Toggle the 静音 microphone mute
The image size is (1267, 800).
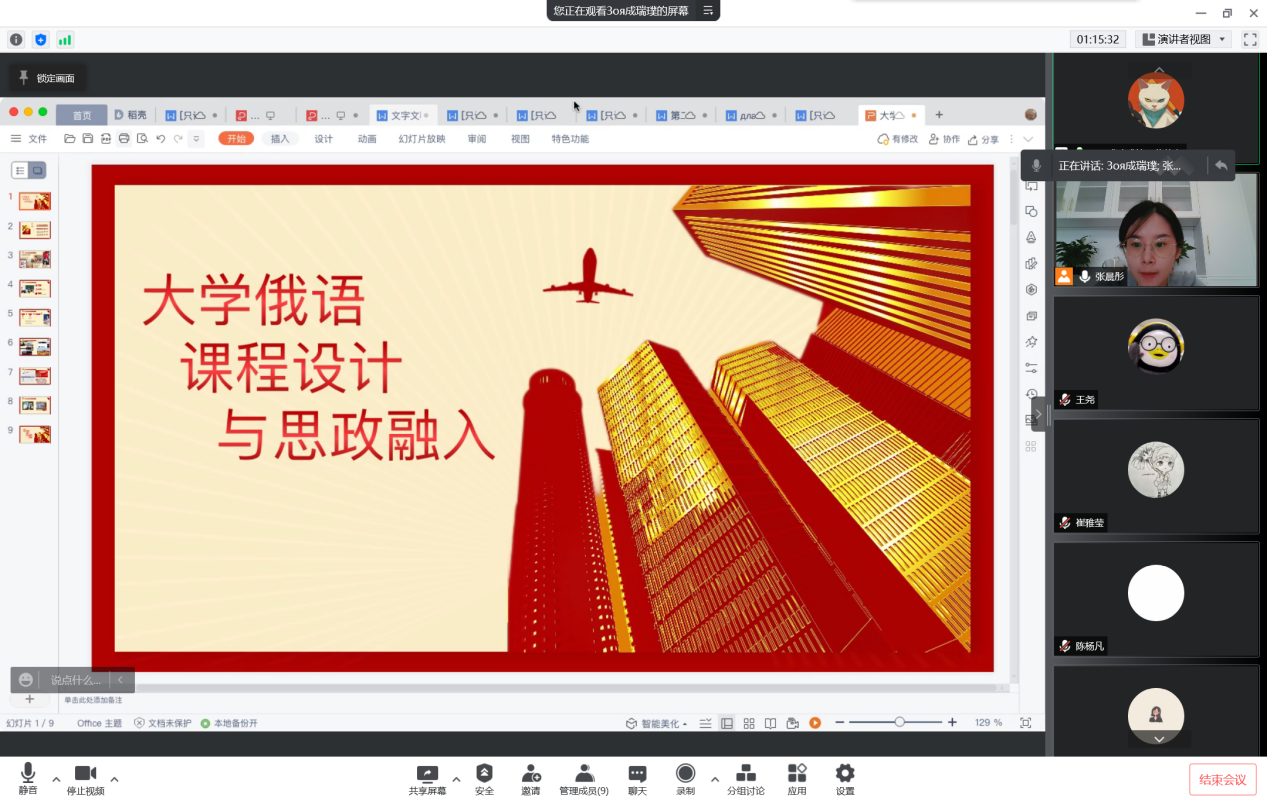click(28, 774)
